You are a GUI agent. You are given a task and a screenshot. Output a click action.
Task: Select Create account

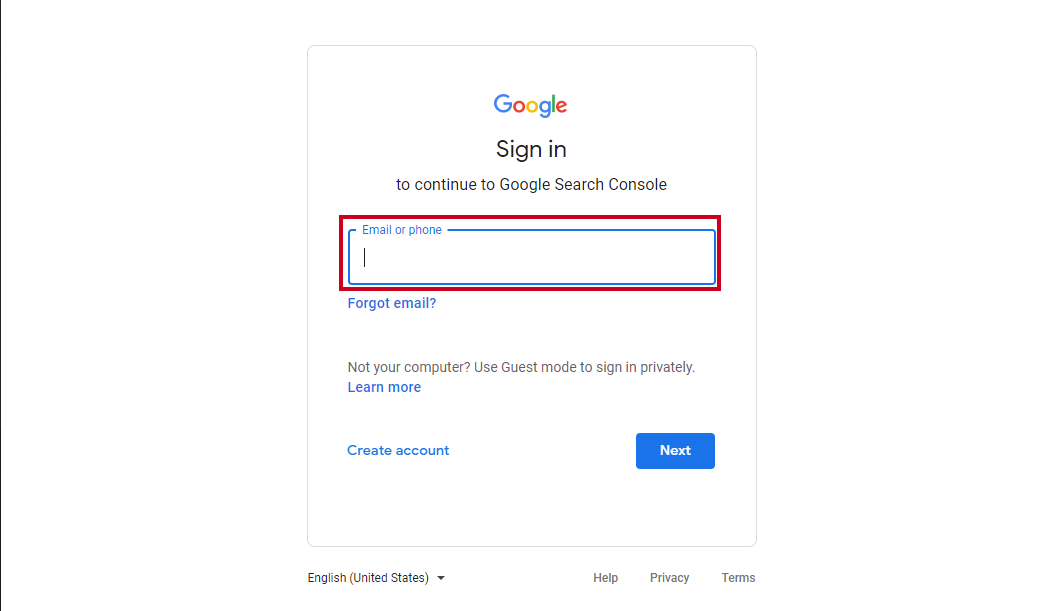pyautogui.click(x=398, y=450)
